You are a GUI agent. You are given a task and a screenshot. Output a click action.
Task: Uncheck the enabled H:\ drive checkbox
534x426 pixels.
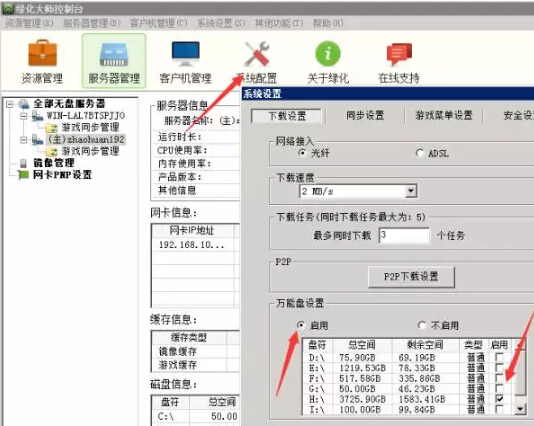coord(499,398)
